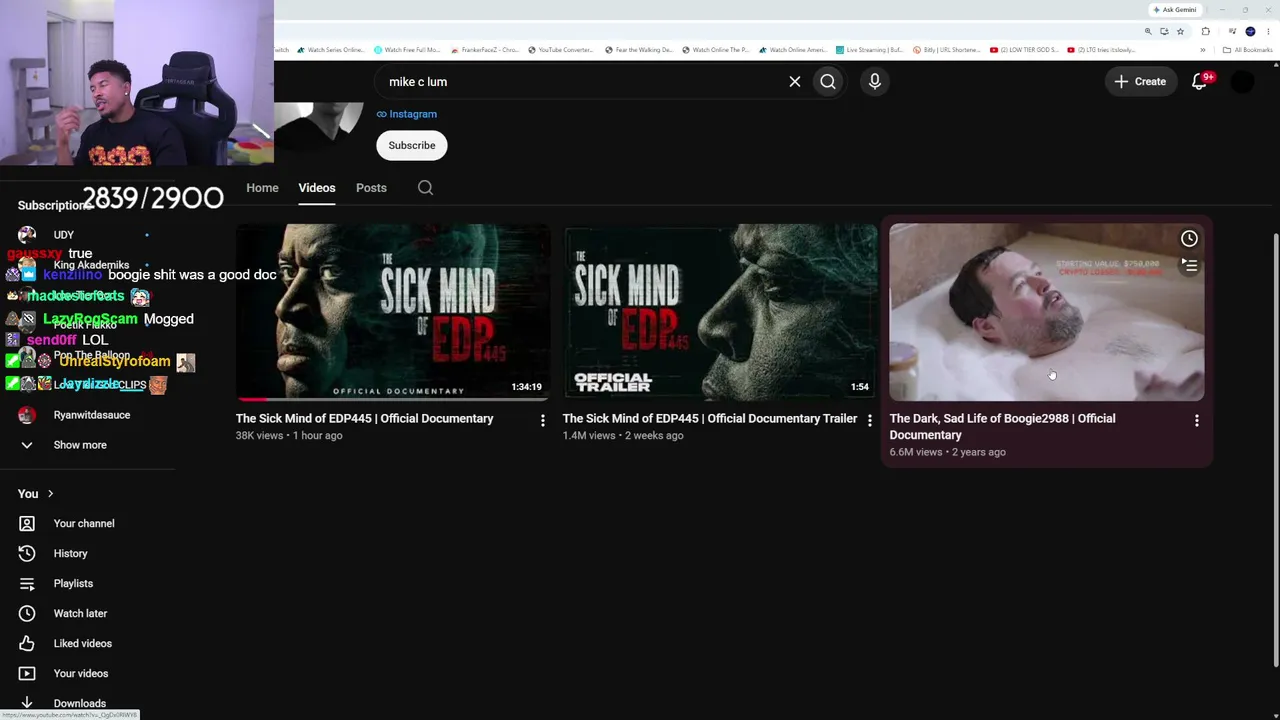Open the EDP445 Official Documentary Trailer thumbnail
1280x720 pixels.
click(x=720, y=312)
